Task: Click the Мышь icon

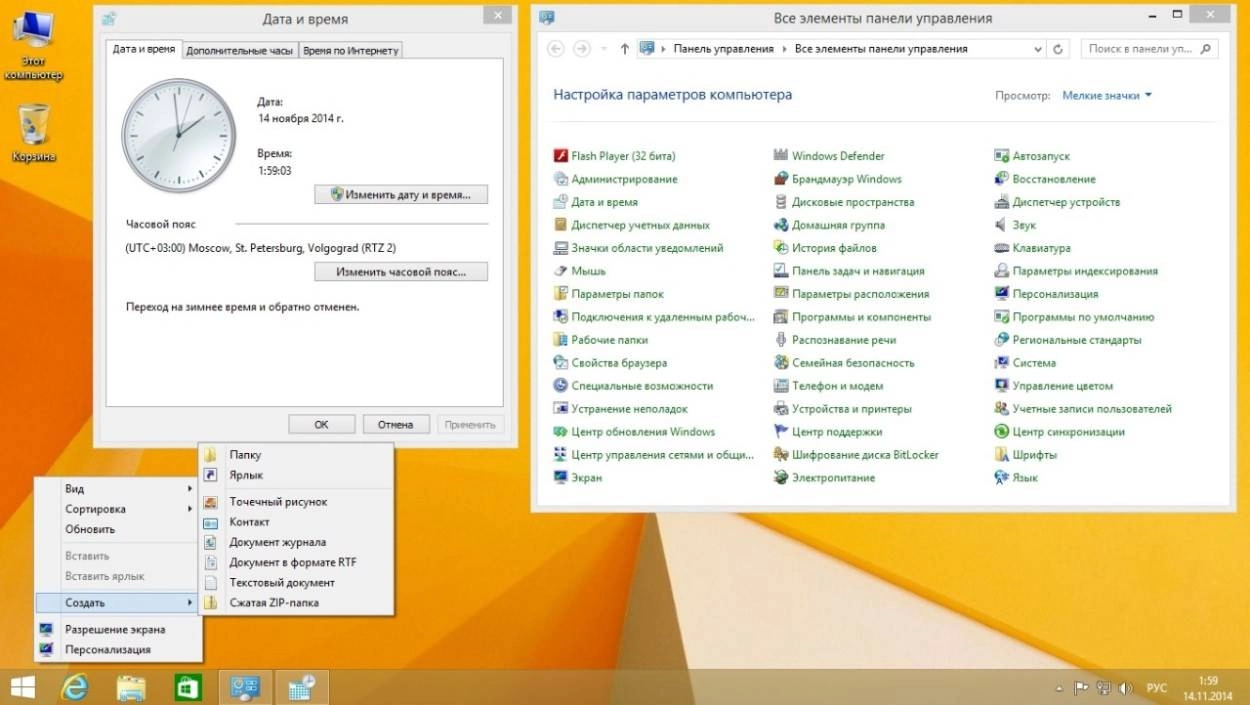Action: click(560, 271)
